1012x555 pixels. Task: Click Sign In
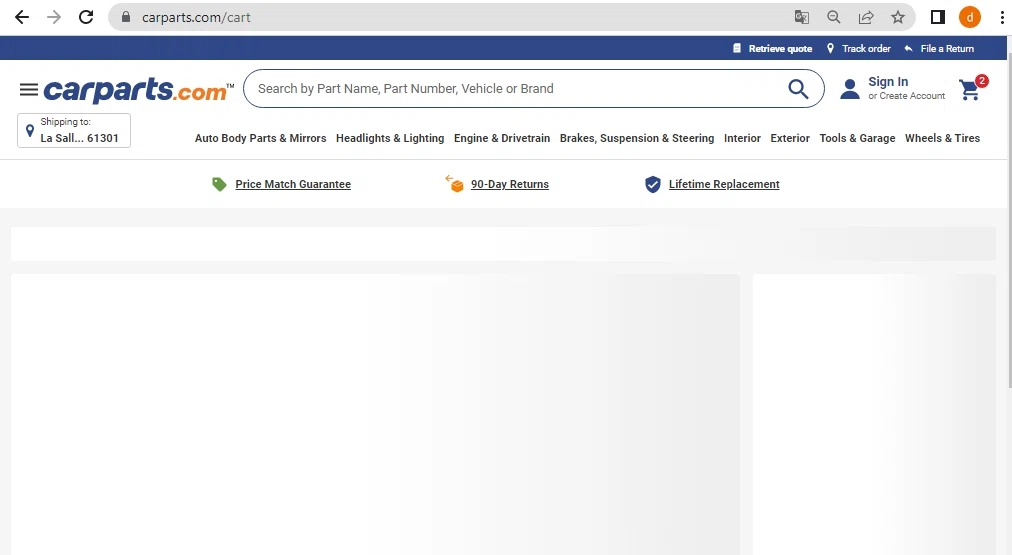888,82
